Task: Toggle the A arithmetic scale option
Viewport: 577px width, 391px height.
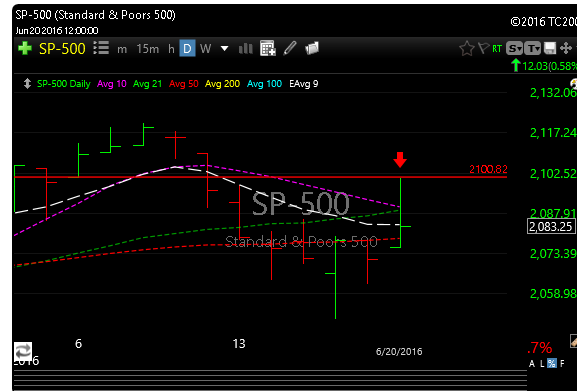Action: (x=532, y=364)
